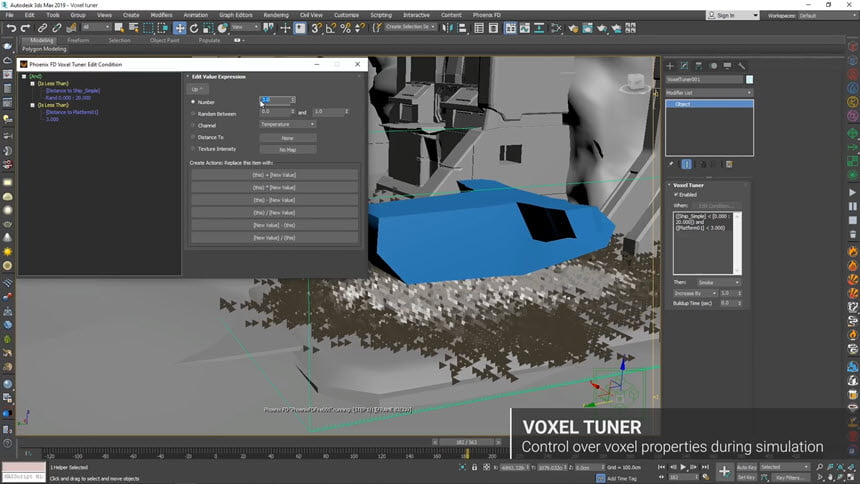Switch to the Object Paint ribbon tab
The height and width of the screenshot is (484, 860).
[165, 40]
